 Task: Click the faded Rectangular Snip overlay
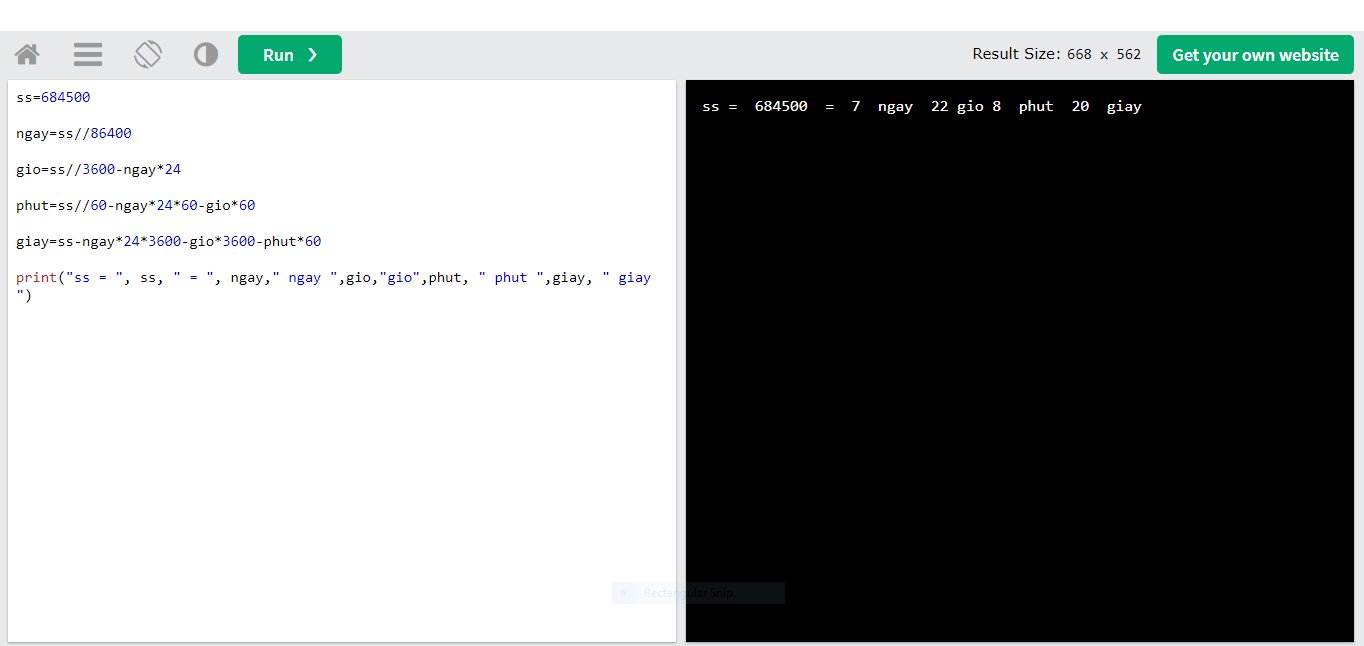tap(698, 593)
